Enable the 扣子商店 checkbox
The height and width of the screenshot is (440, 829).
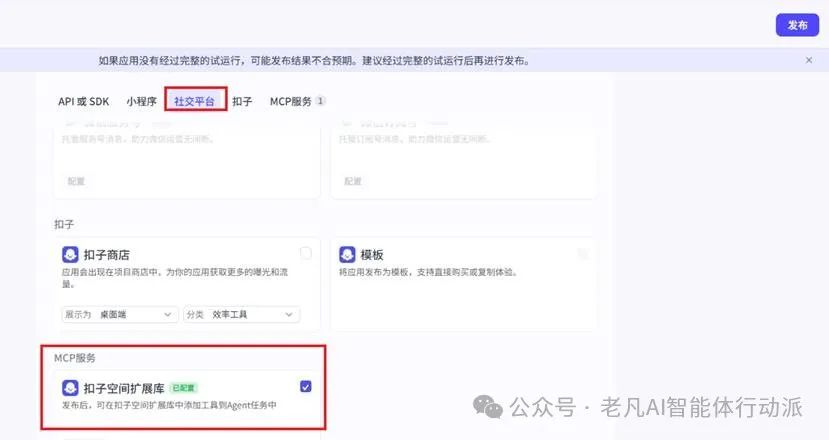pyautogui.click(x=306, y=253)
